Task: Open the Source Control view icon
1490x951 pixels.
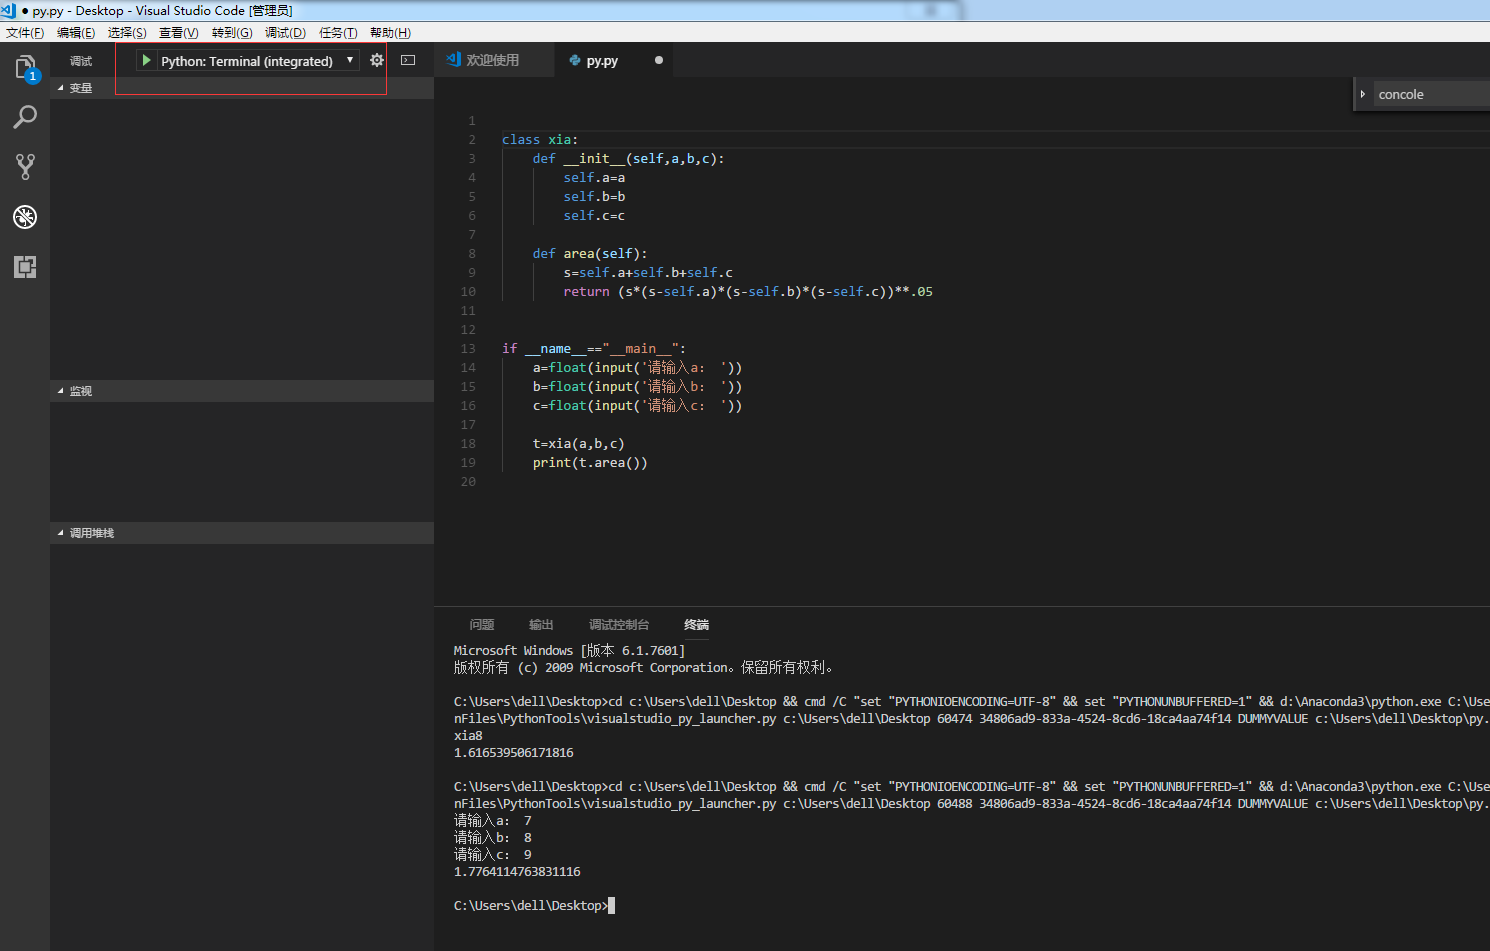Action: 25,166
